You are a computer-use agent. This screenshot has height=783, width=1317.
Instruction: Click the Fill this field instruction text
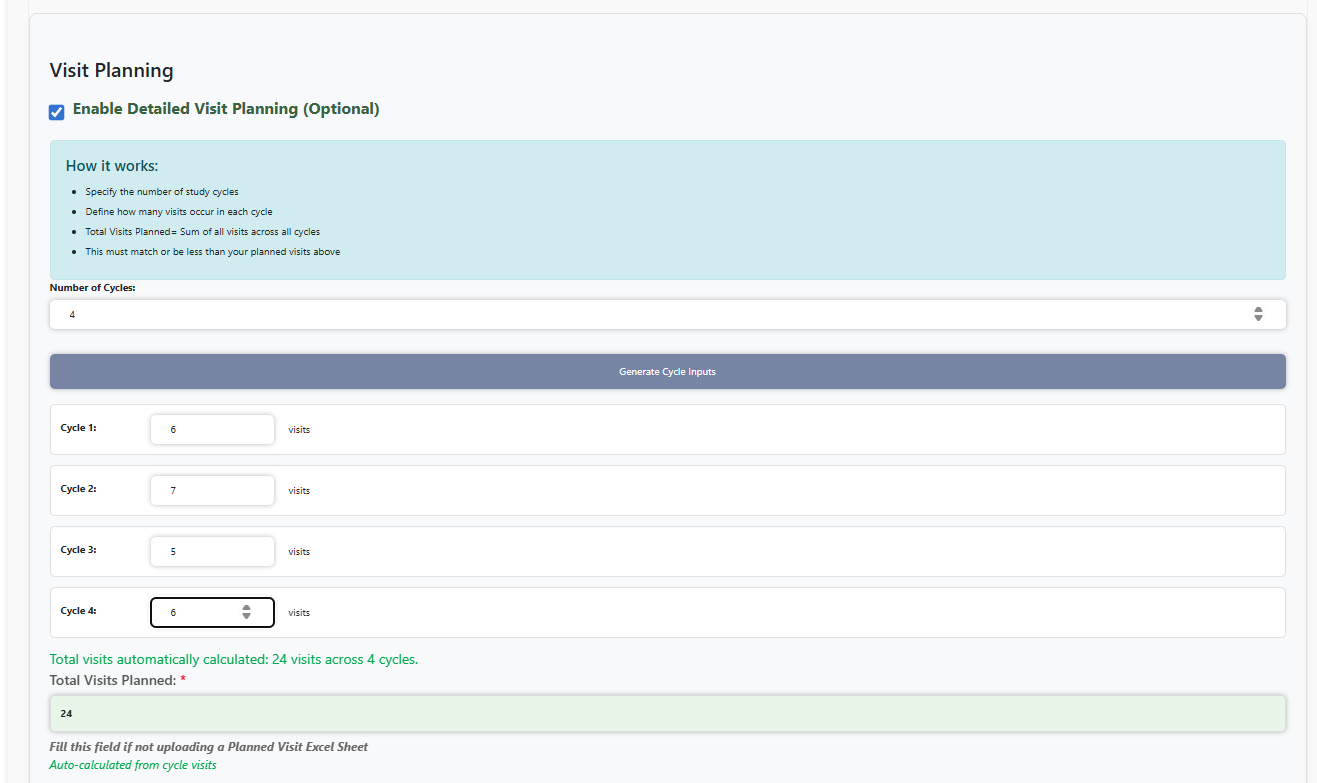pos(210,746)
